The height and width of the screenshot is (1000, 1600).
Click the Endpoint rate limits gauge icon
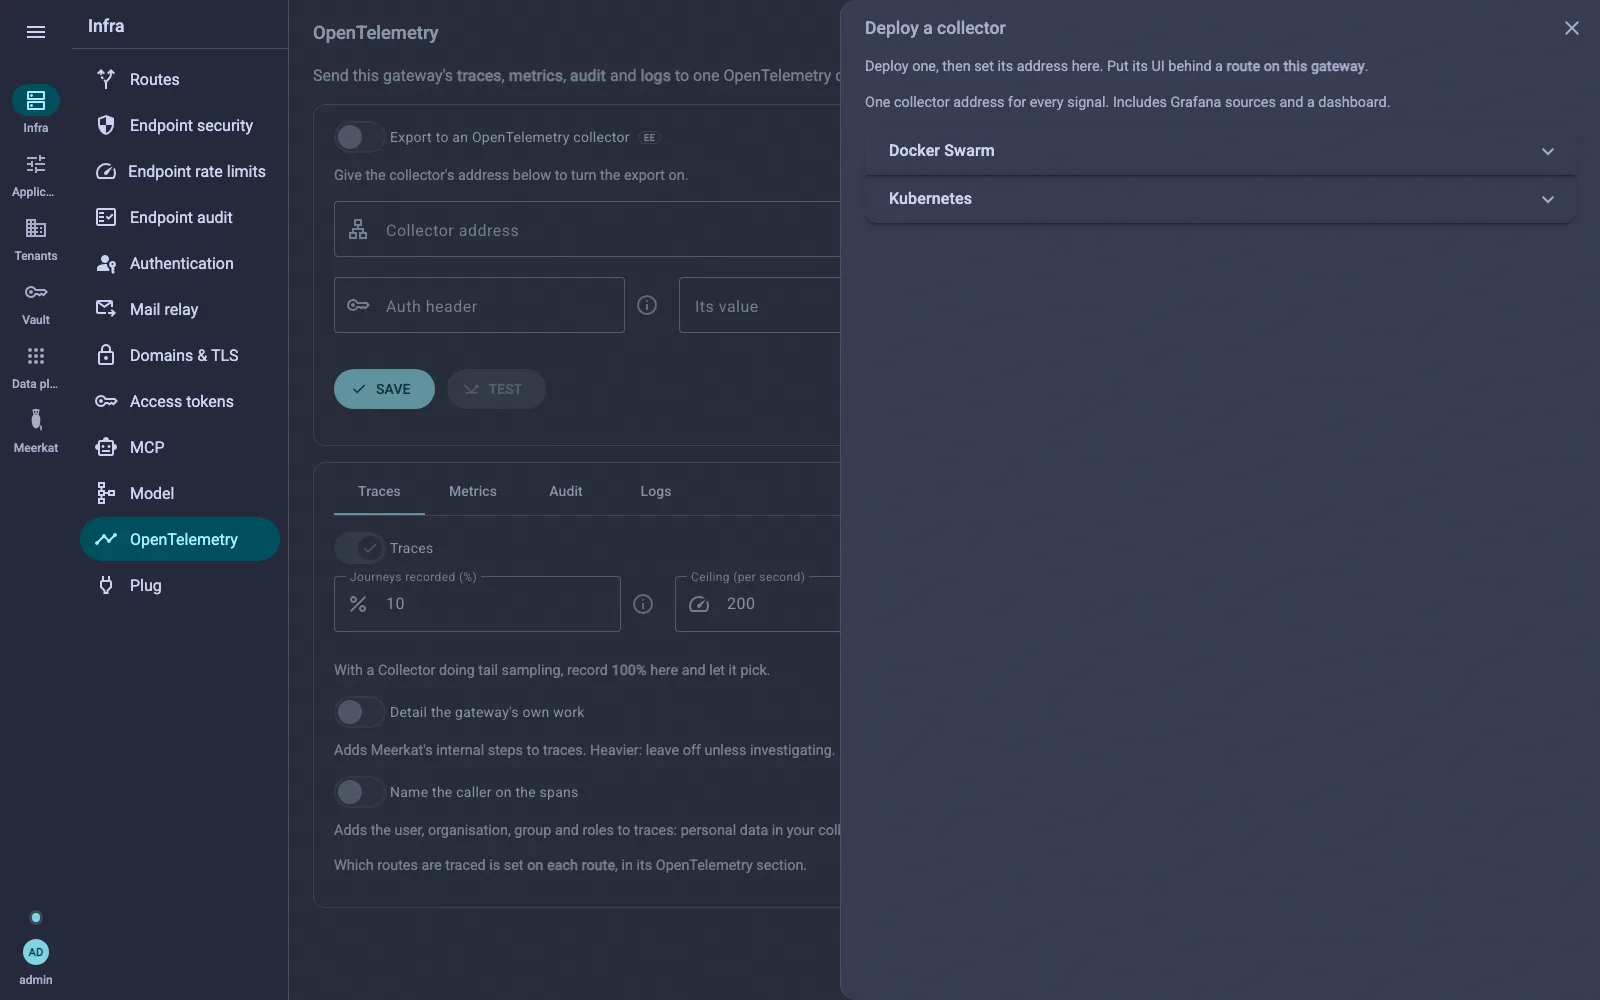click(x=106, y=171)
